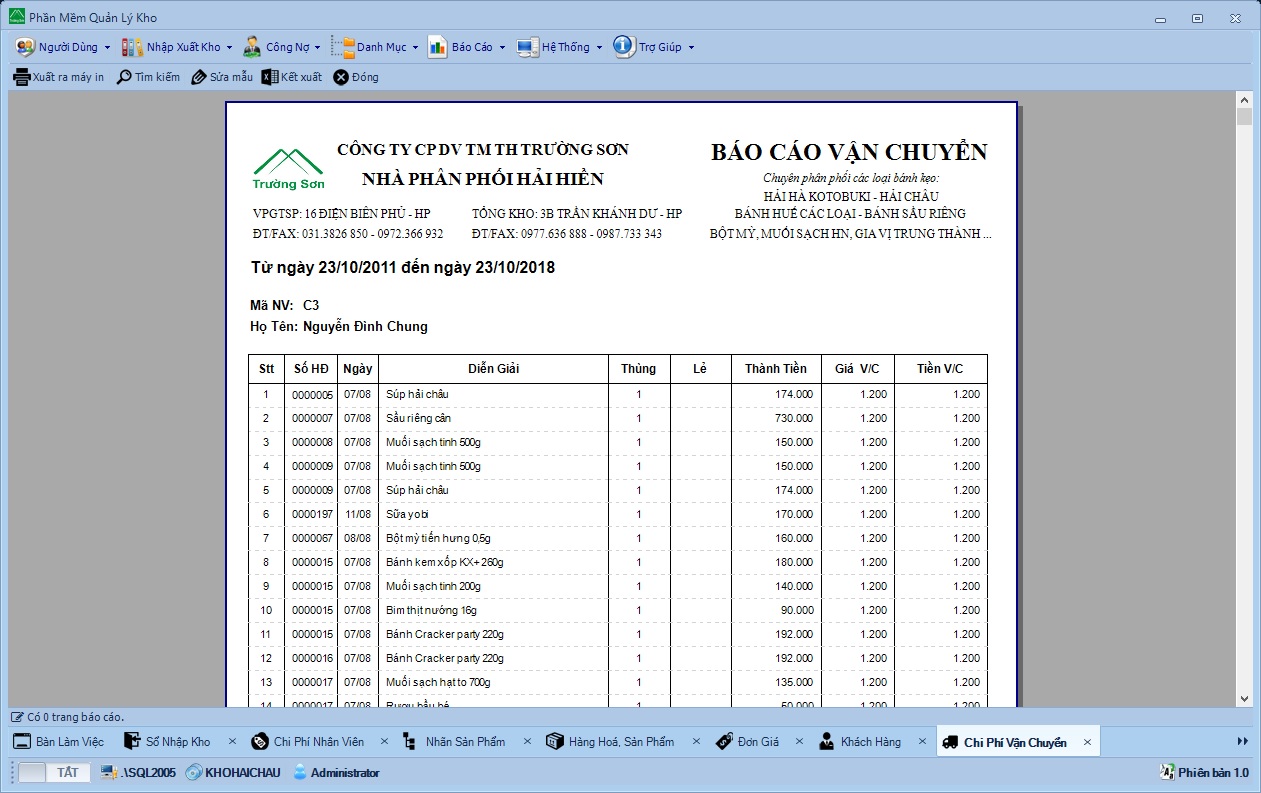1261x793 pixels.
Task: Expand the Hệ Thống dropdown arrow
Action: (x=599, y=47)
